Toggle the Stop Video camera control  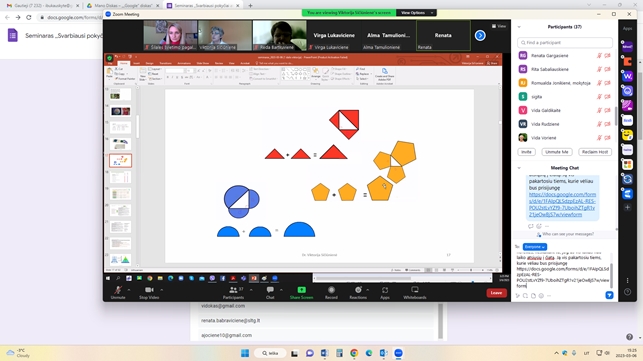(149, 290)
